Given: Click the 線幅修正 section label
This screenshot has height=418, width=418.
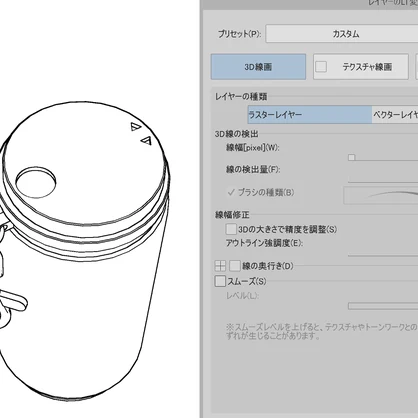Looking at the screenshot, I should (x=232, y=215).
